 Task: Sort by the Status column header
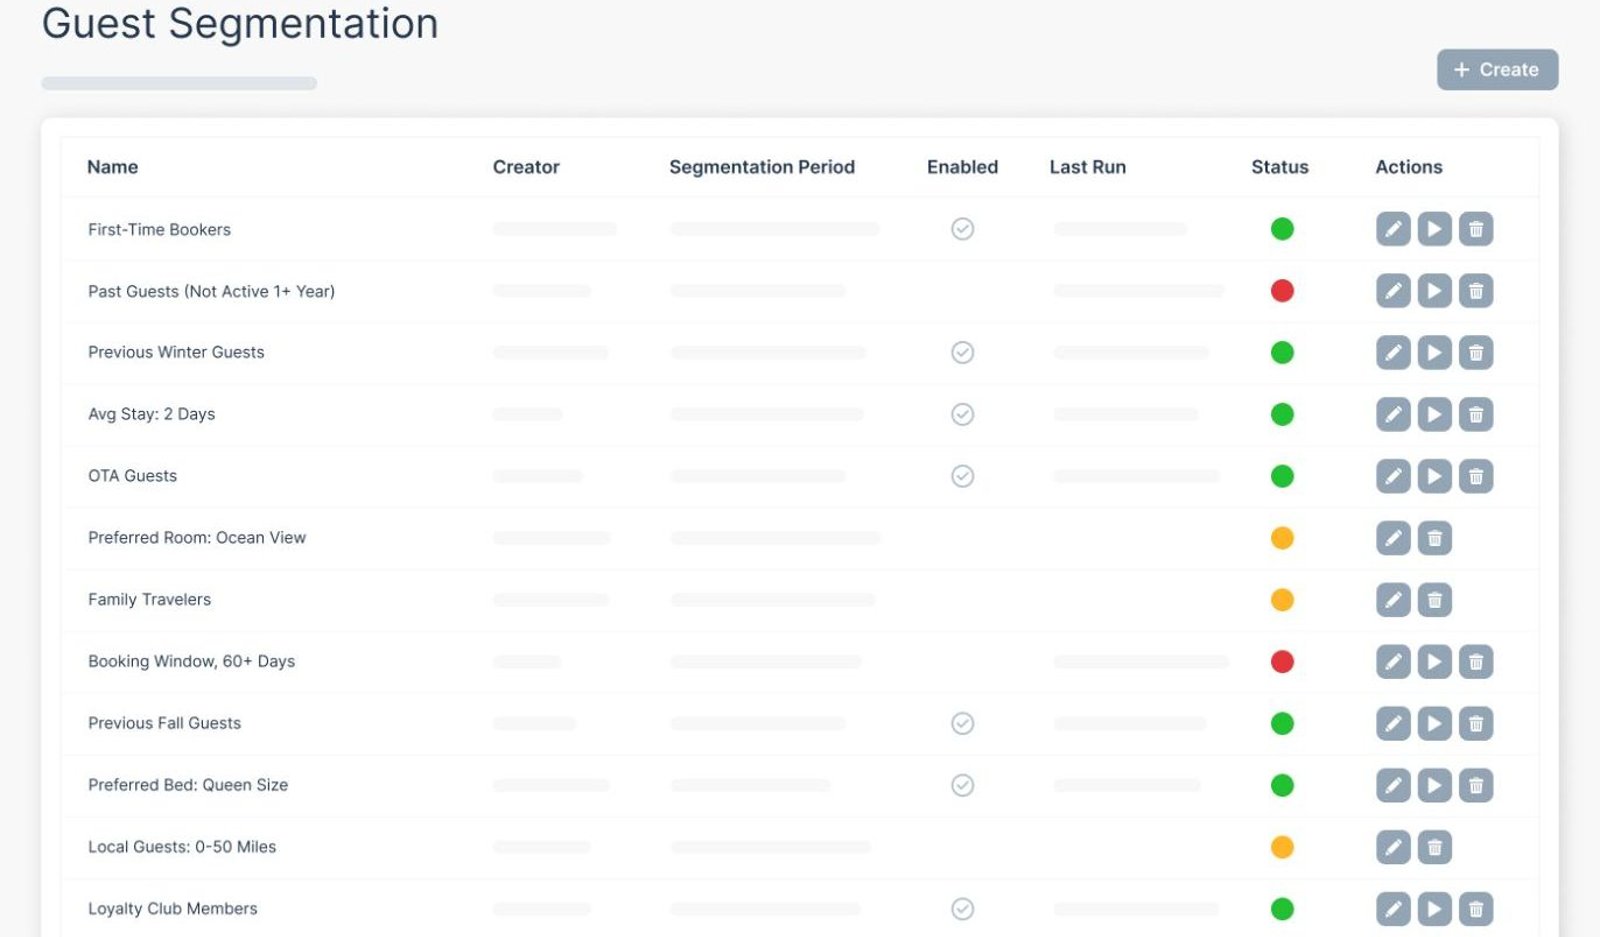point(1280,167)
